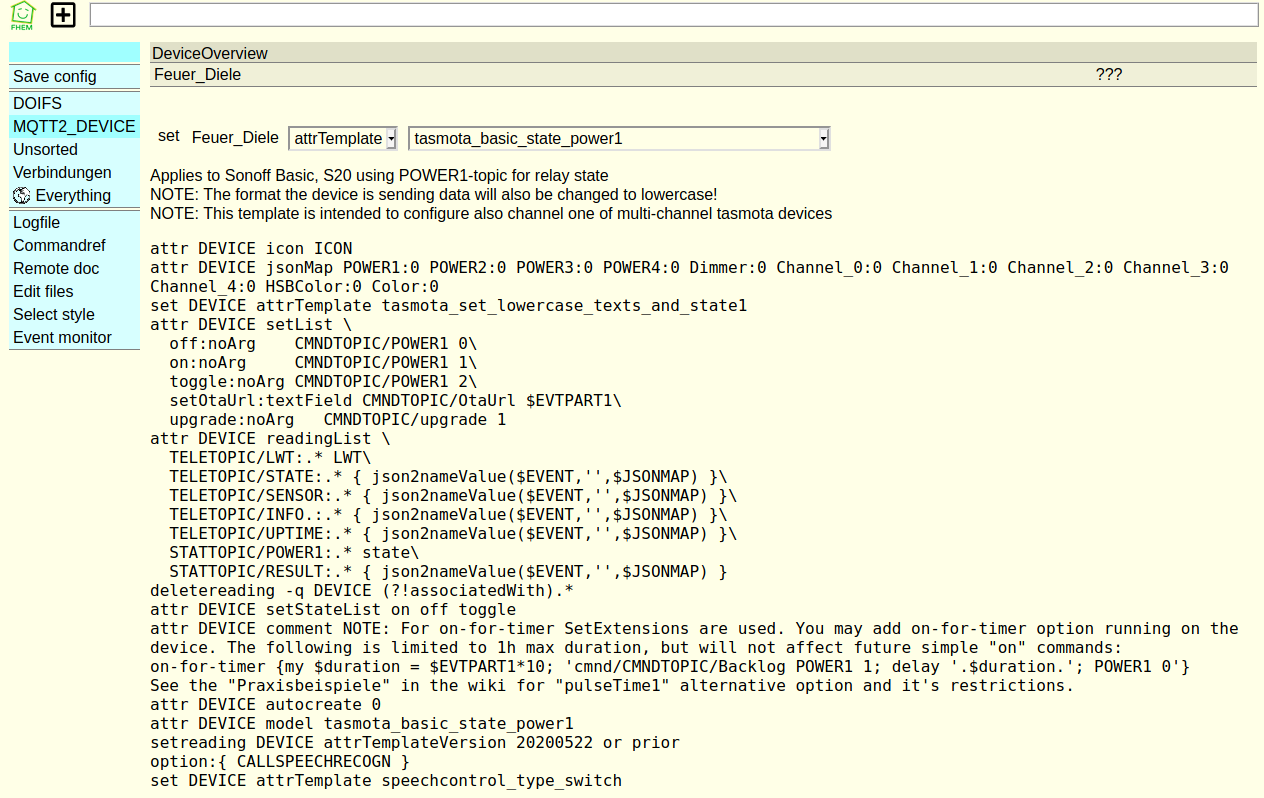Select the MQTT2_DEVICE room

pyautogui.click(x=74, y=126)
